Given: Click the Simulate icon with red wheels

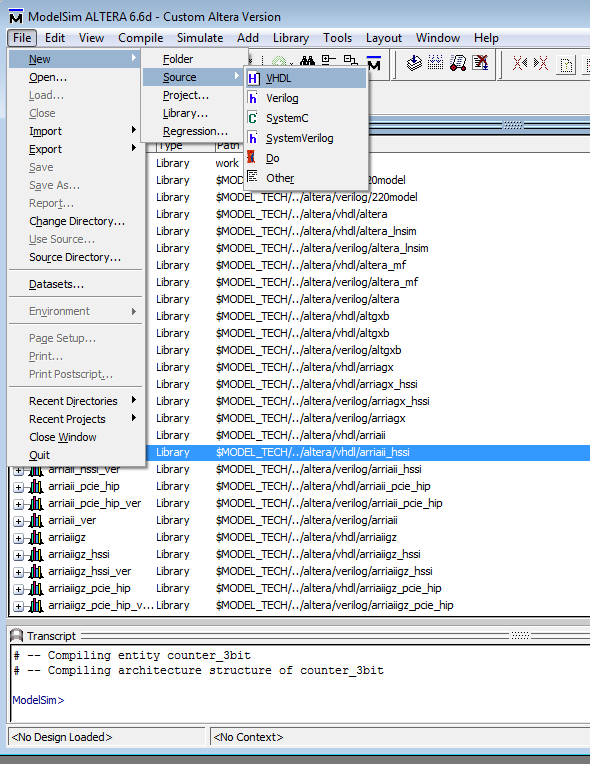Looking at the screenshot, I should pyautogui.click(x=458, y=63).
